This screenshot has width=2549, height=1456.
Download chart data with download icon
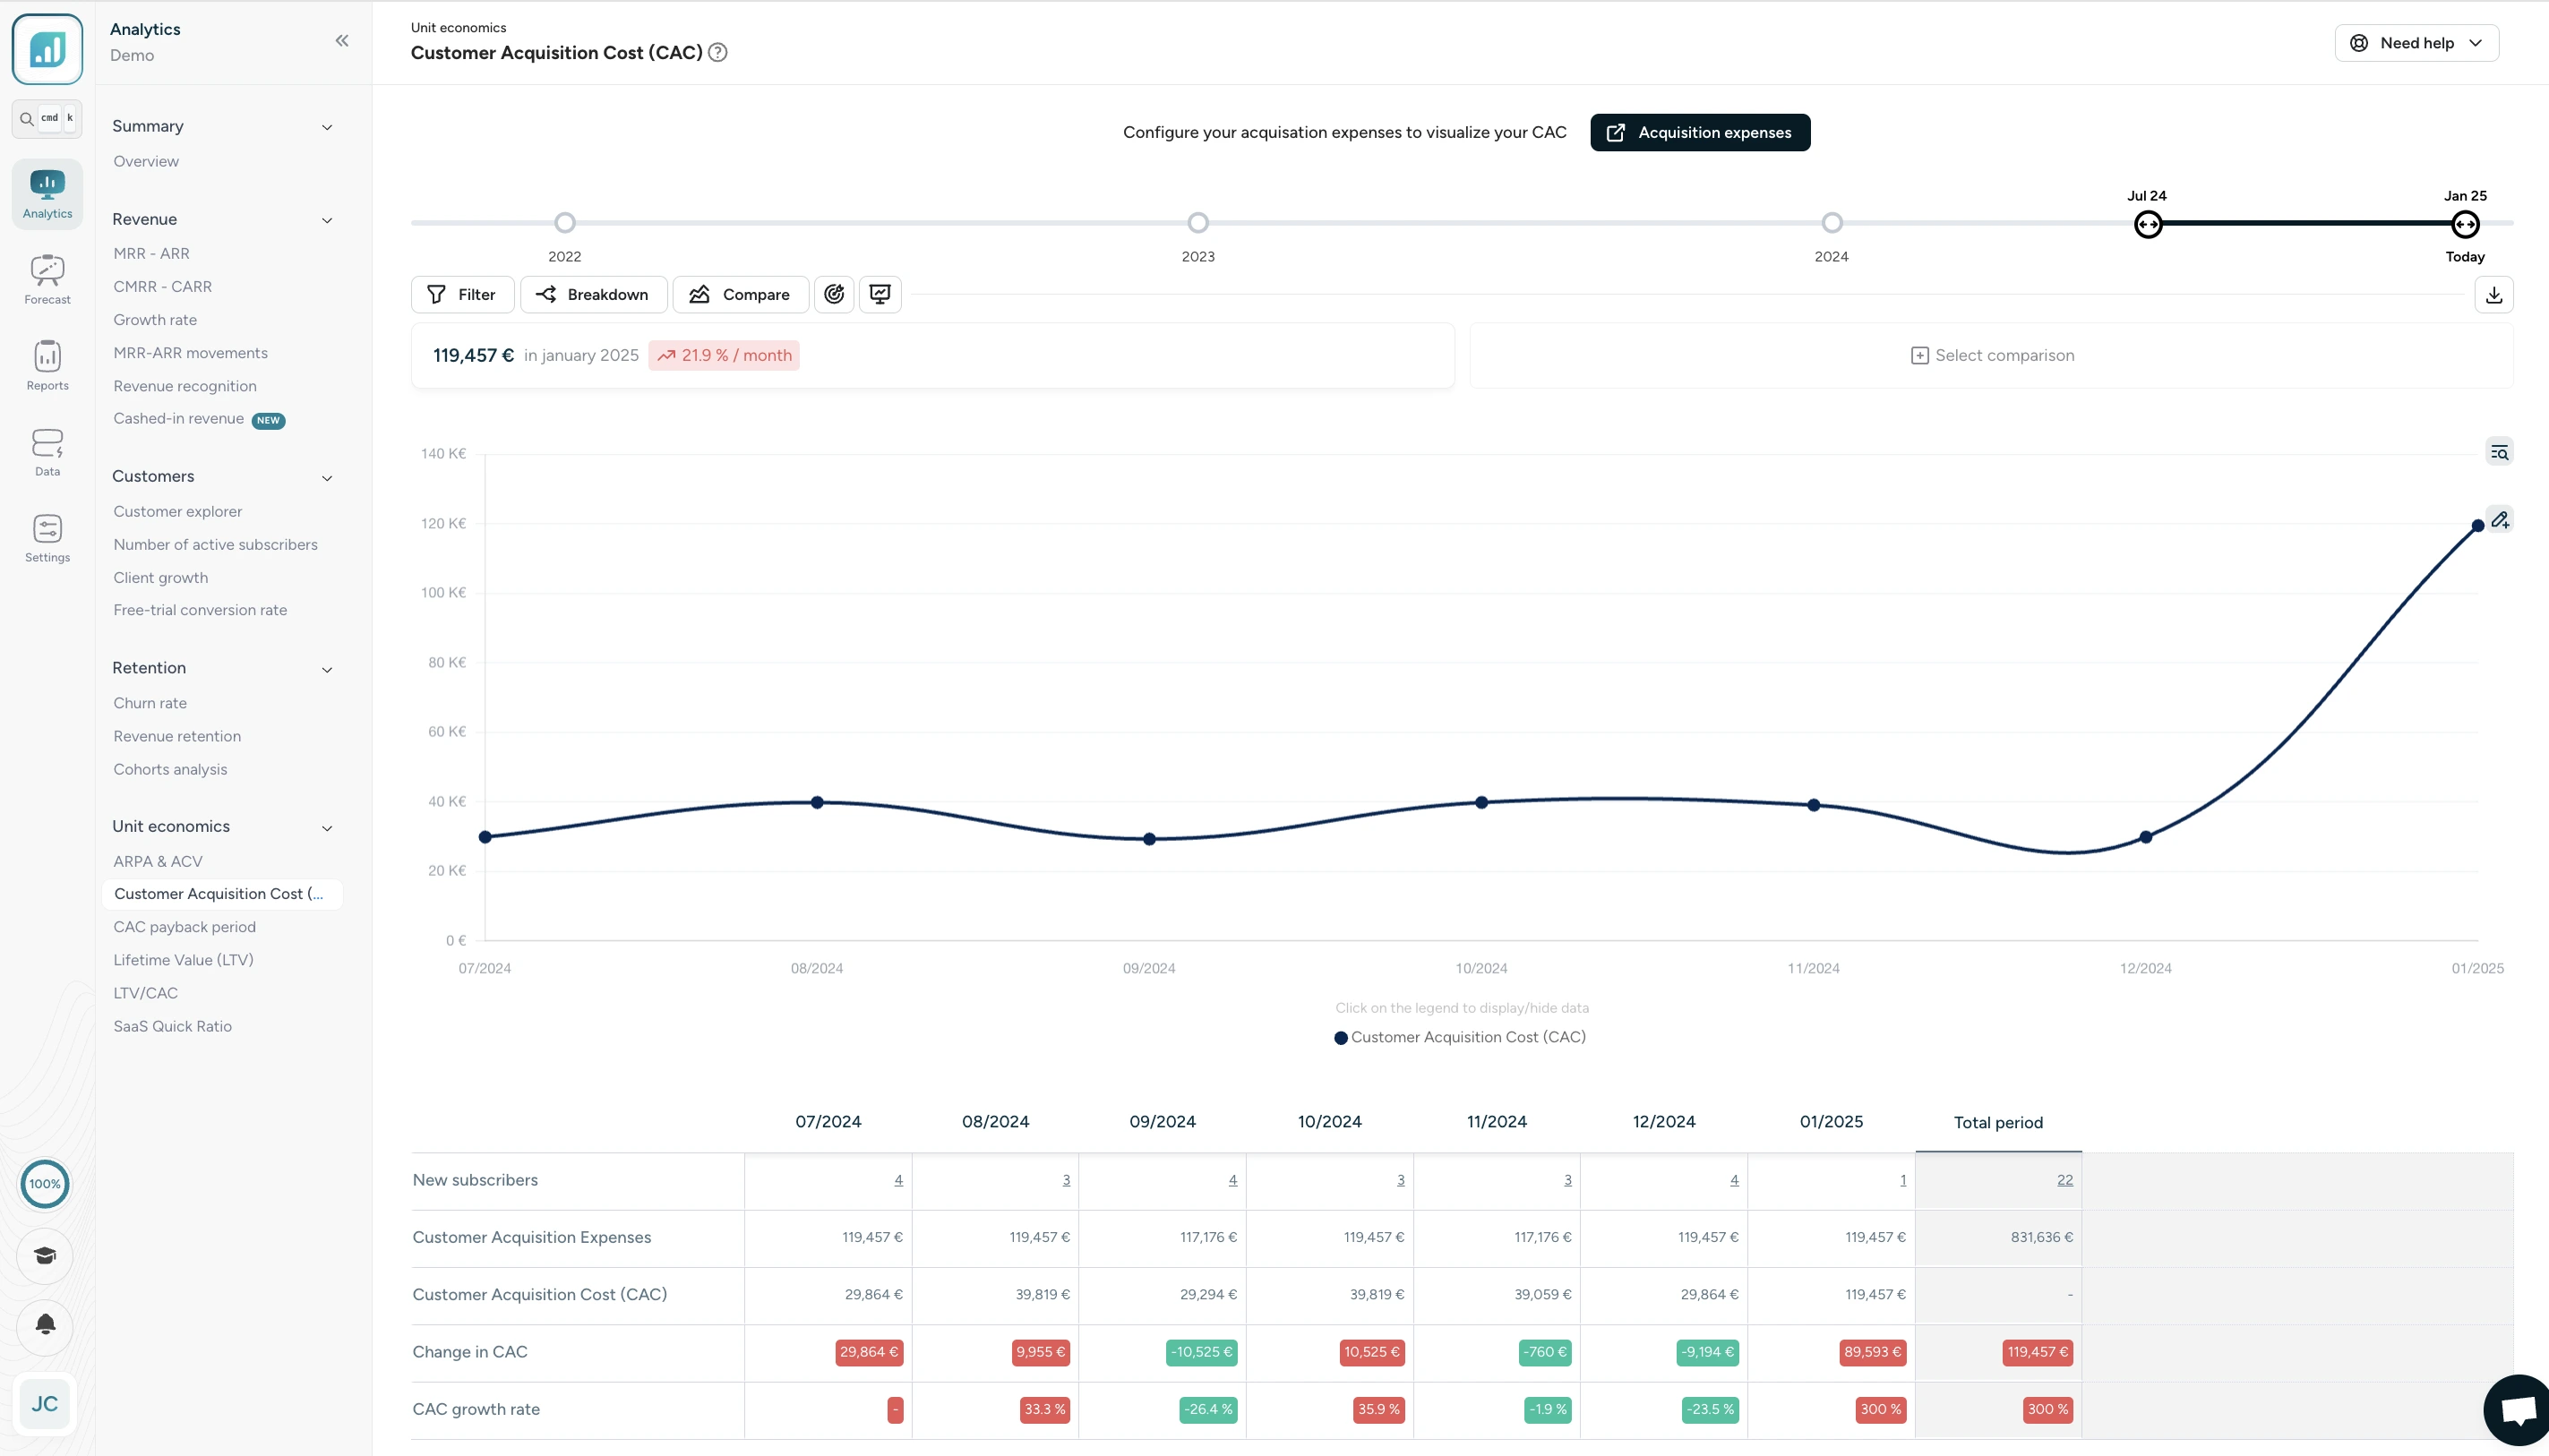[x=2494, y=295]
